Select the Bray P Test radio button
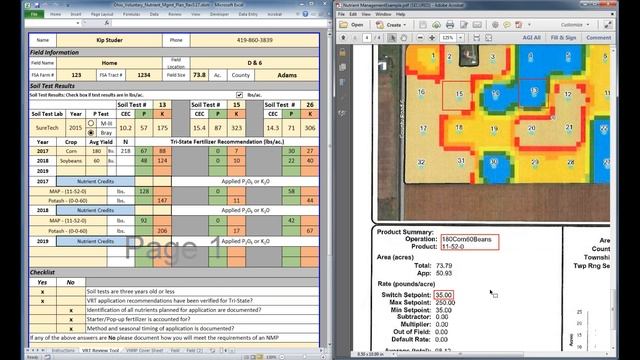 (x=91, y=132)
